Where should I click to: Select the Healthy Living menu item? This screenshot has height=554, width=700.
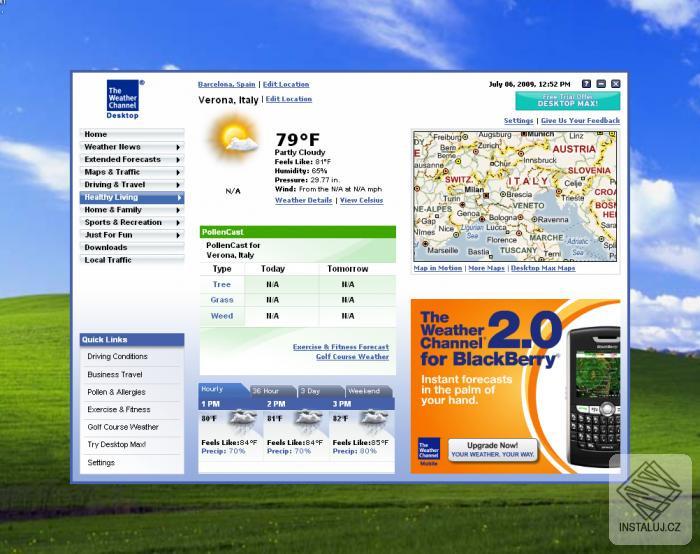(x=132, y=197)
